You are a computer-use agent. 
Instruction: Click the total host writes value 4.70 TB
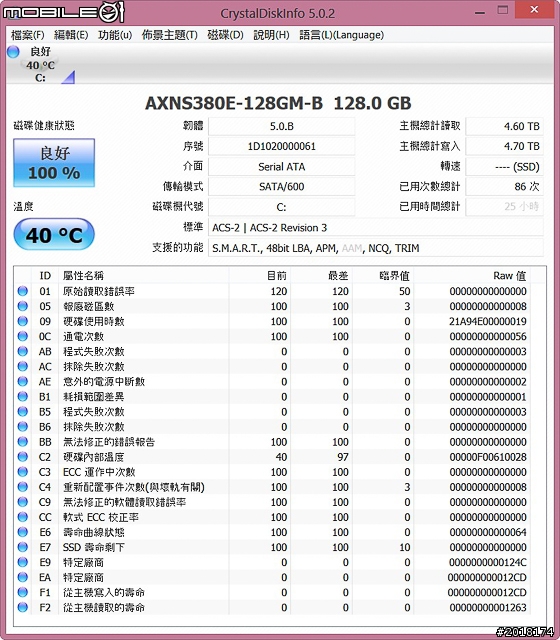pos(504,146)
